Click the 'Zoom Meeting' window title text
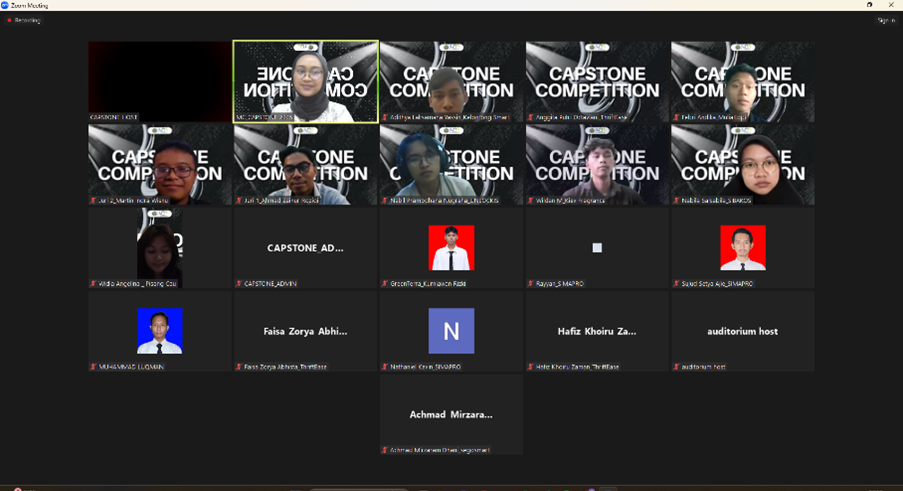903x491 pixels. tap(30, 5)
